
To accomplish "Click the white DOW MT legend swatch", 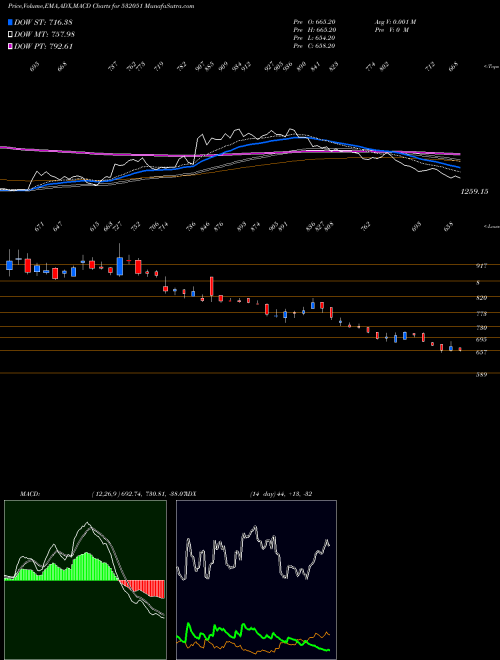I will 11,35.
